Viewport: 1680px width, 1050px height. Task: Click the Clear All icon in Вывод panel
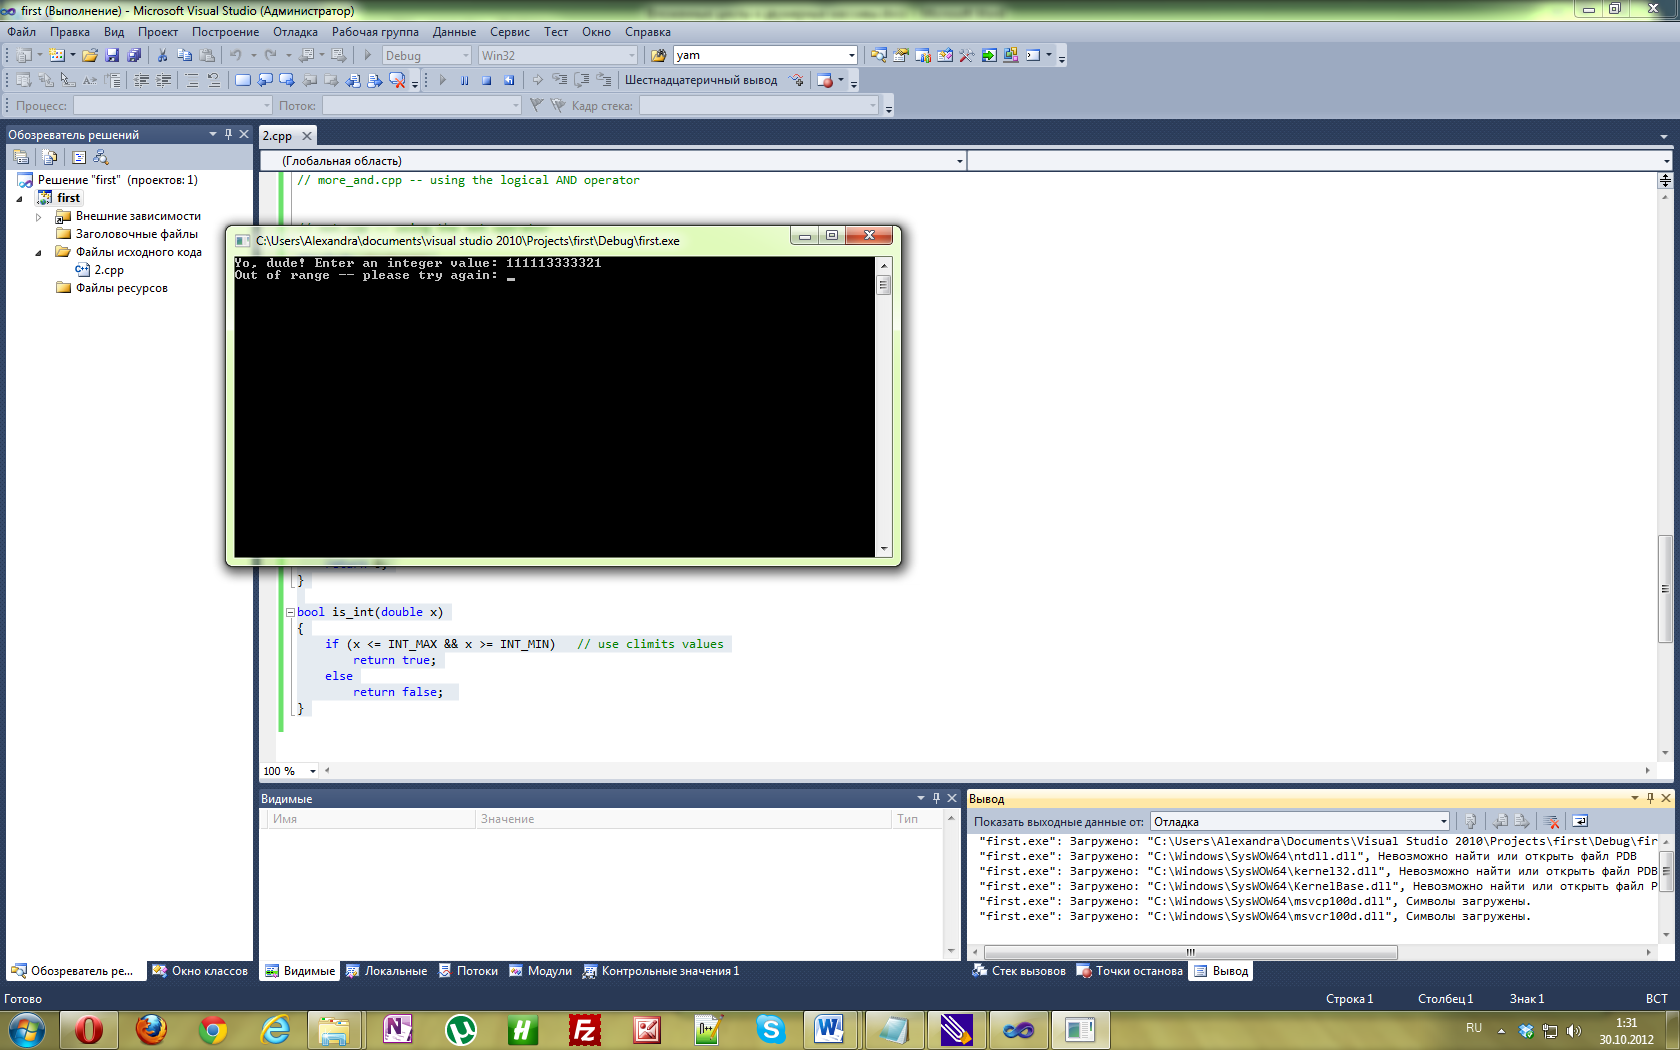coord(1552,821)
